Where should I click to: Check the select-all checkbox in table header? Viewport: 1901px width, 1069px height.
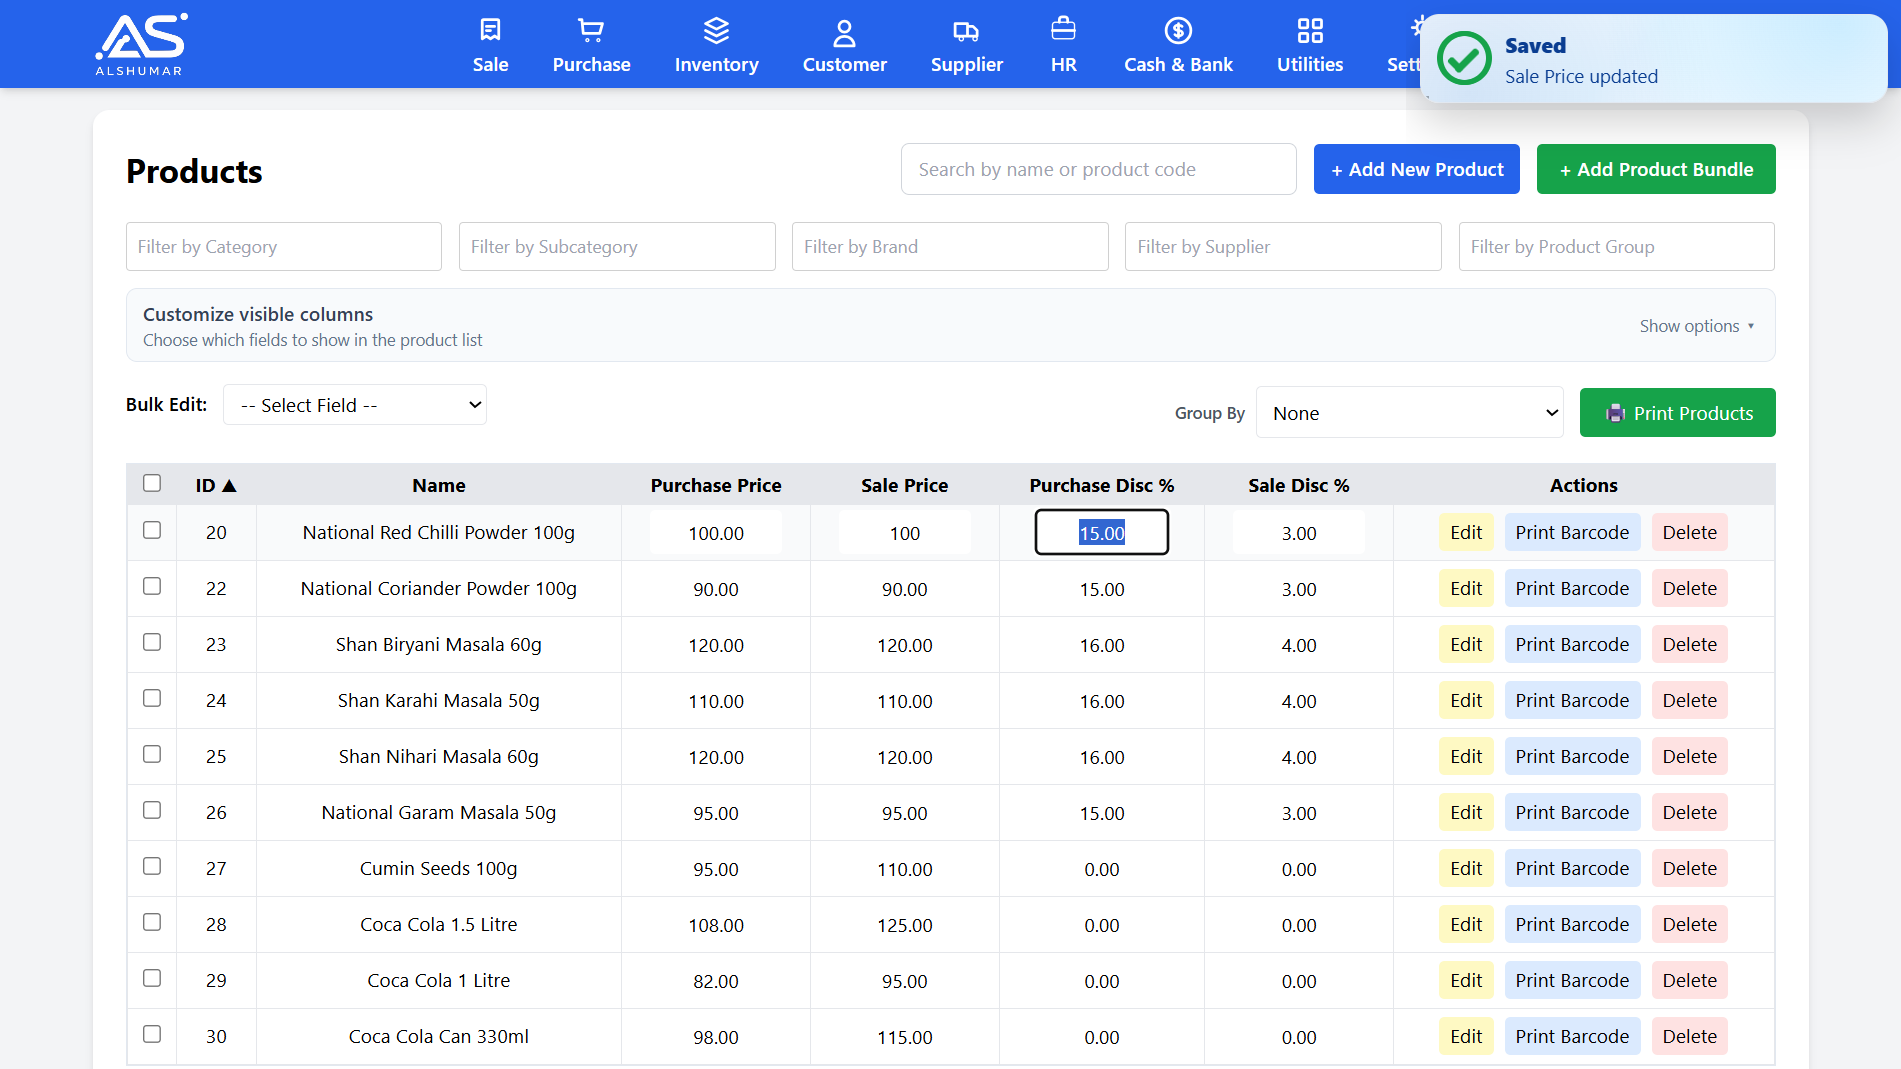(152, 483)
